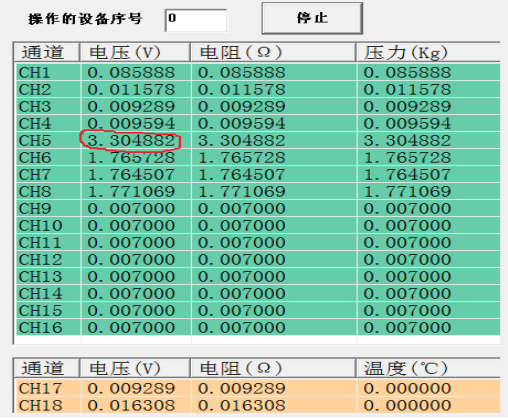Click the 停止 stop button
Image resolution: width=508 pixels, height=419 pixels.
click(312, 18)
